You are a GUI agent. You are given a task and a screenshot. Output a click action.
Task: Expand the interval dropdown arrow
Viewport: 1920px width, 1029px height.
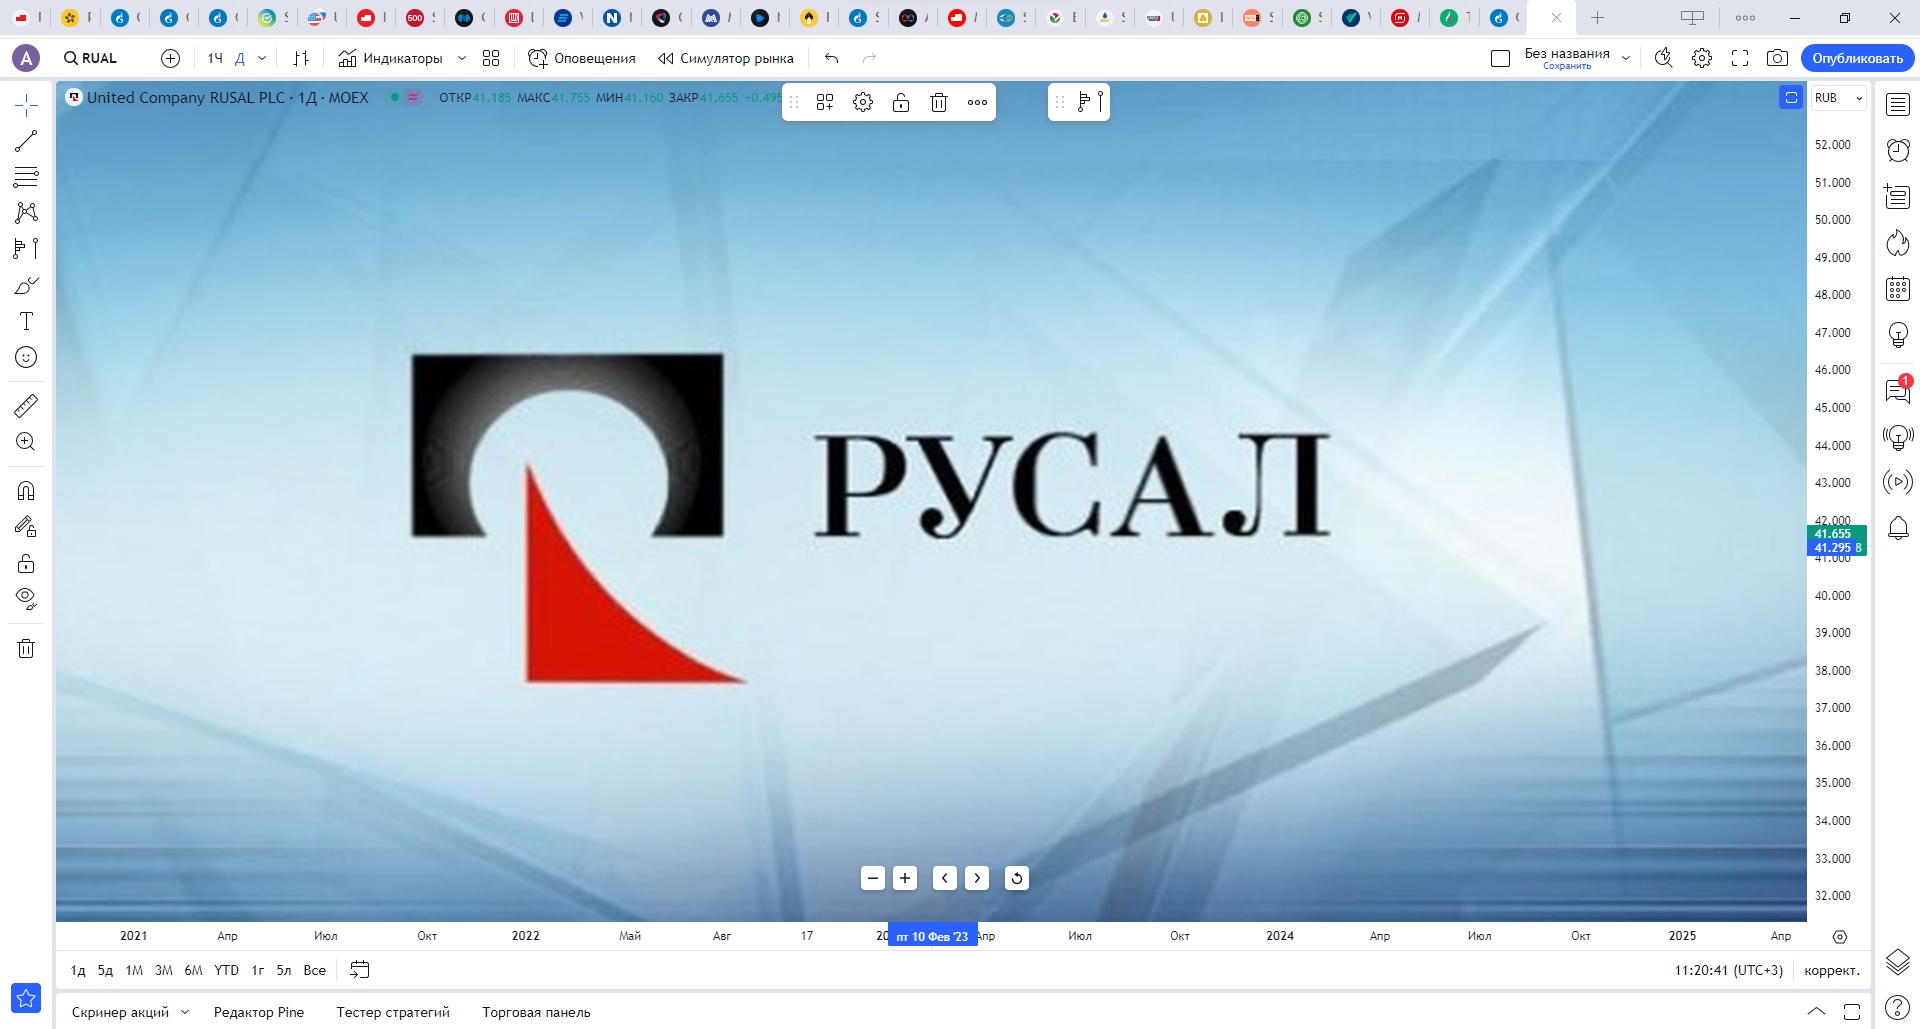pyautogui.click(x=262, y=58)
